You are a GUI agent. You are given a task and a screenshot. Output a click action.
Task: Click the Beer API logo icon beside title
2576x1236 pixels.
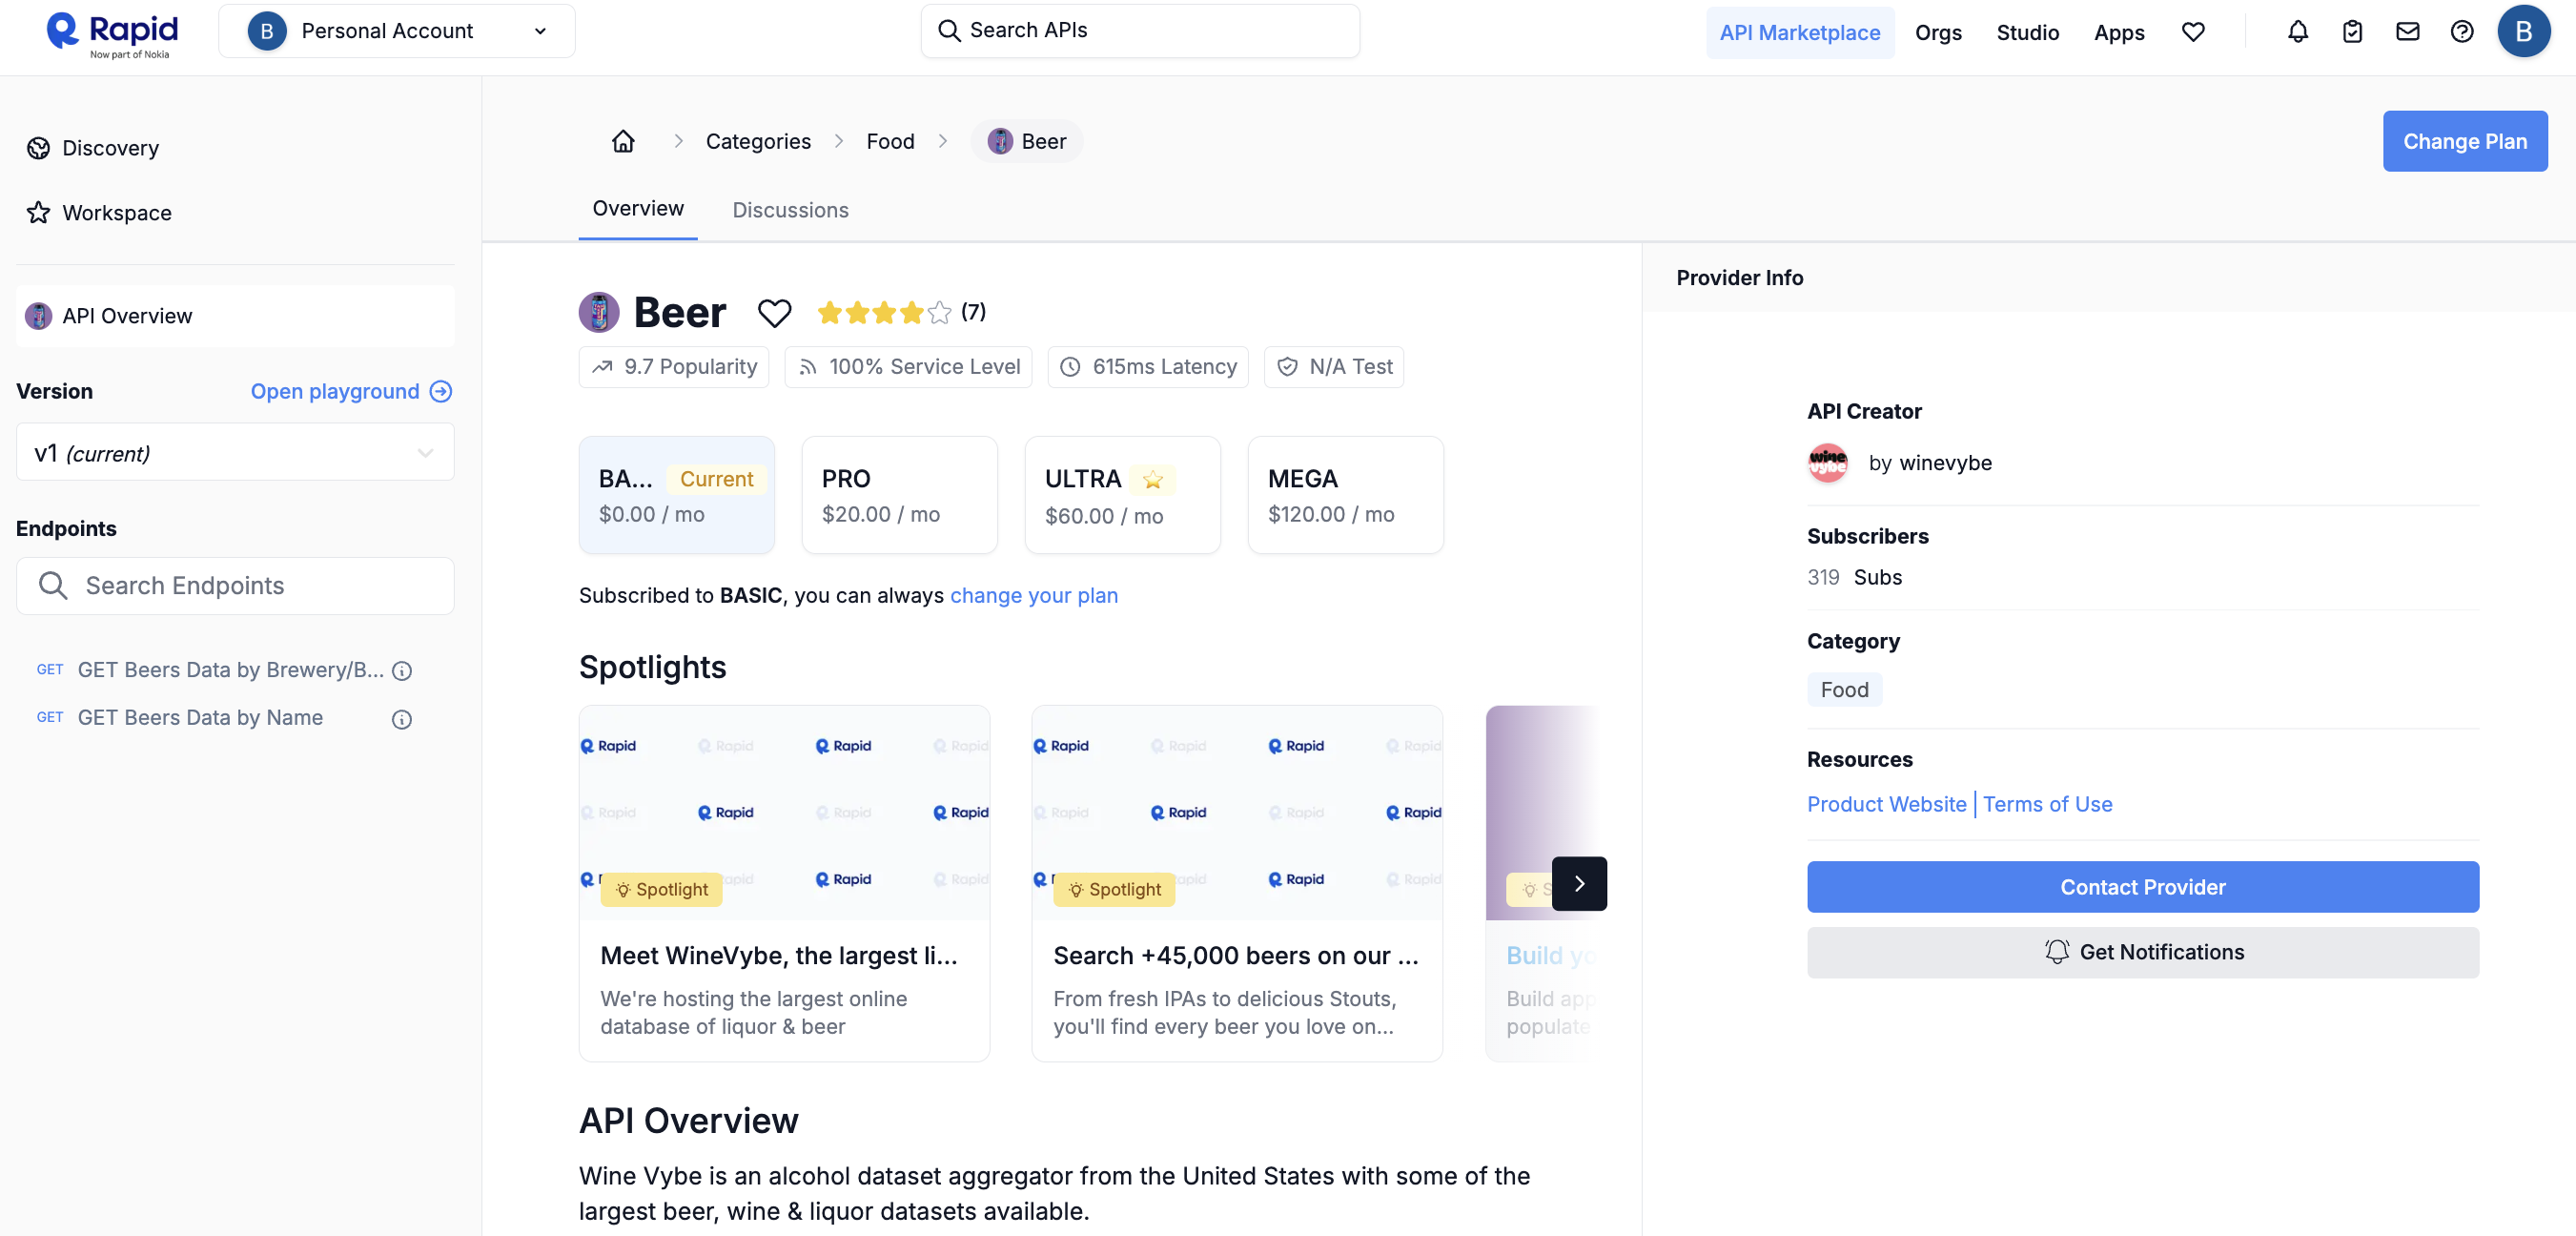click(598, 313)
